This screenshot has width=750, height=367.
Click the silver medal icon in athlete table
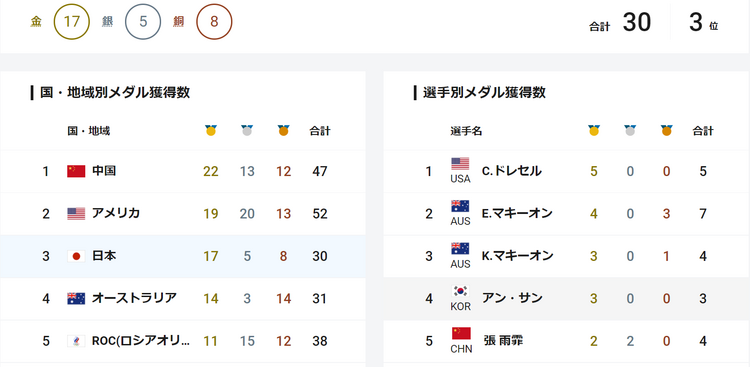630,131
